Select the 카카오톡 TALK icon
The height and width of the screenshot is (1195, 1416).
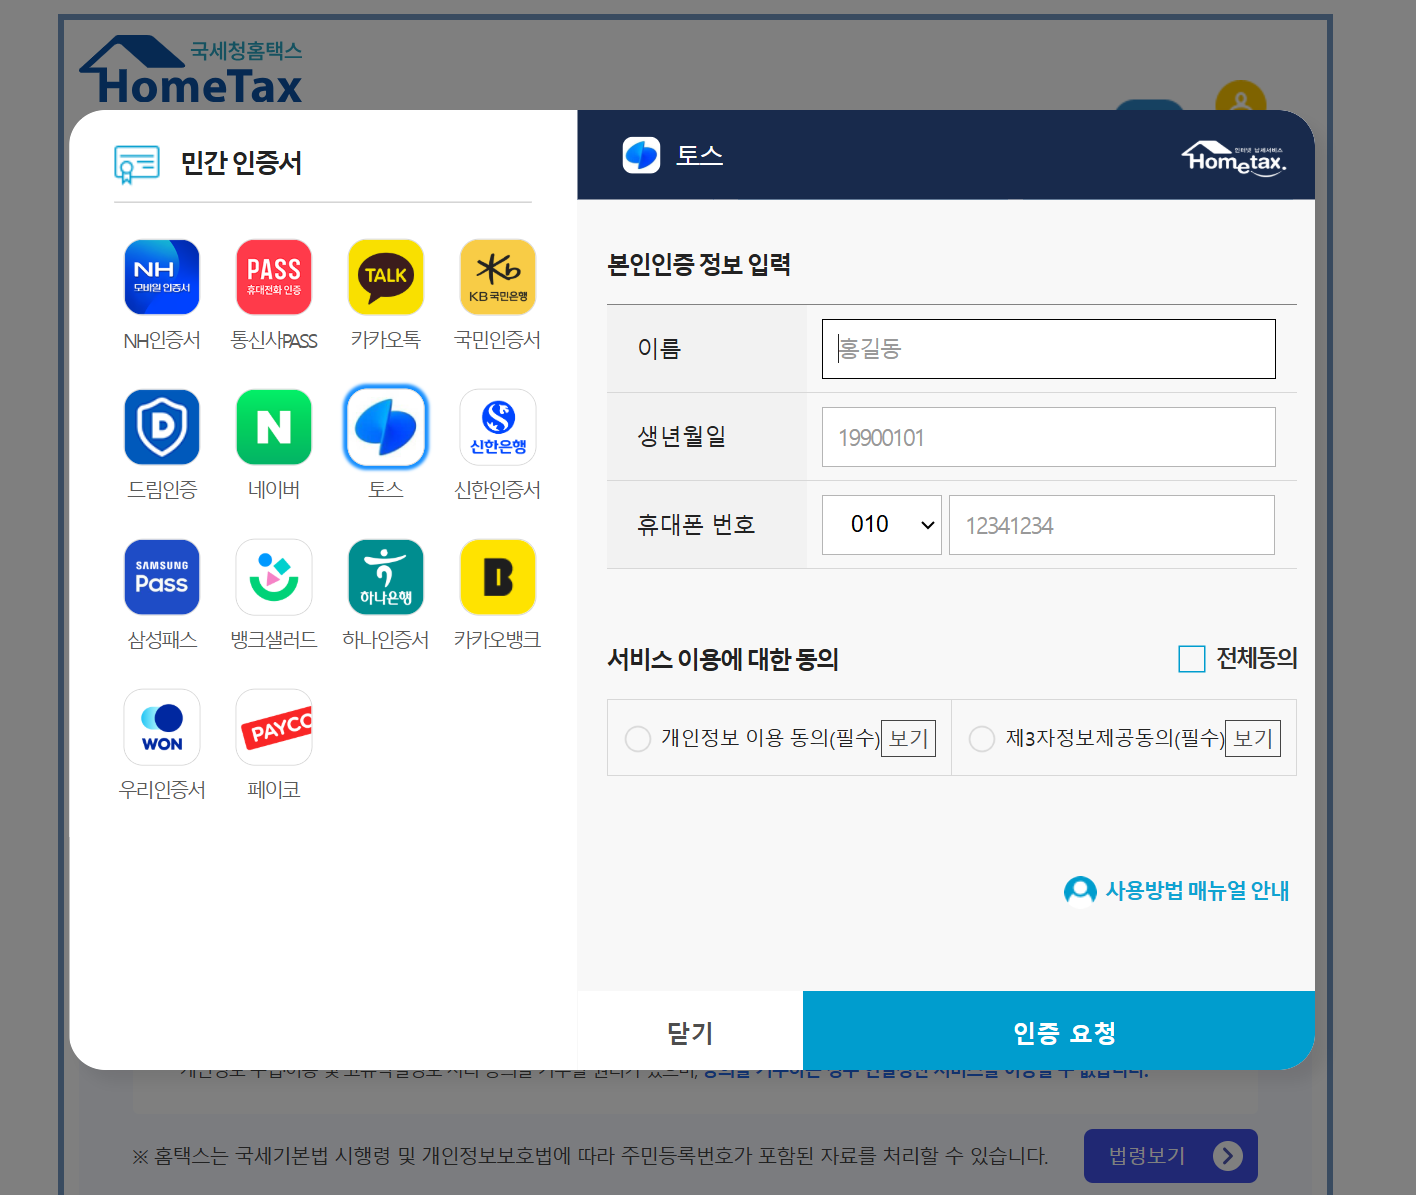coord(386,277)
